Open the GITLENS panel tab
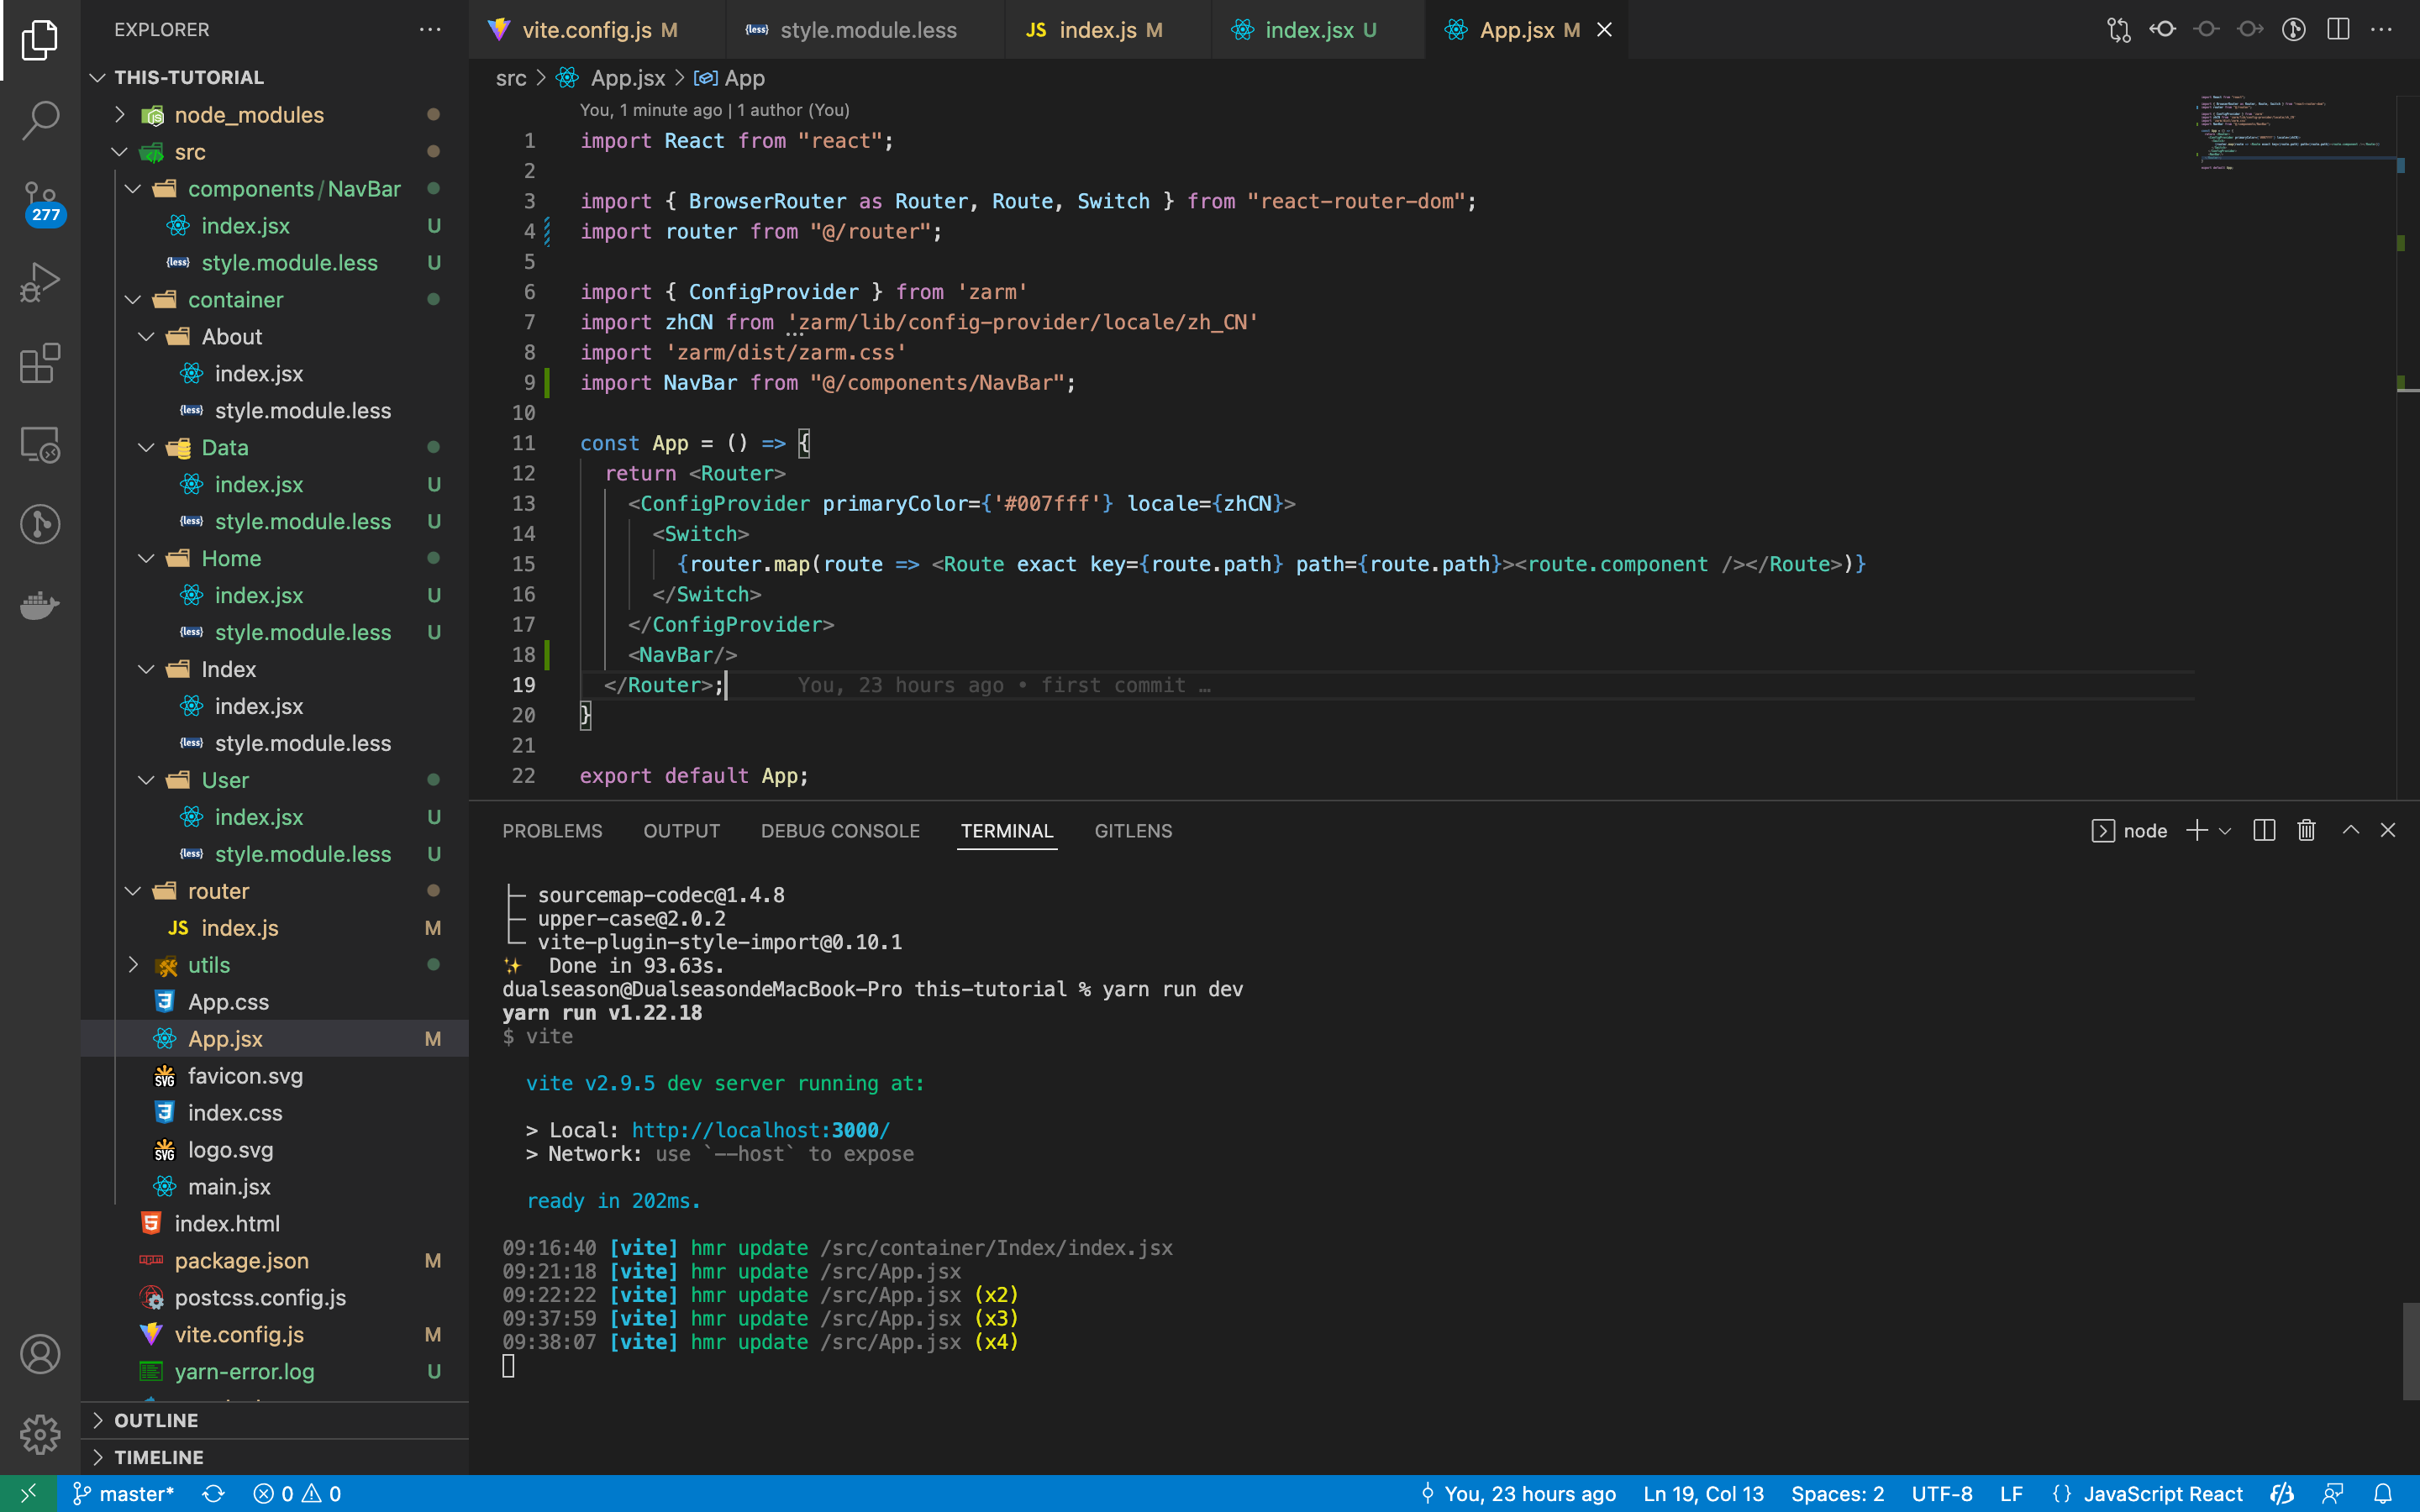 [1133, 830]
